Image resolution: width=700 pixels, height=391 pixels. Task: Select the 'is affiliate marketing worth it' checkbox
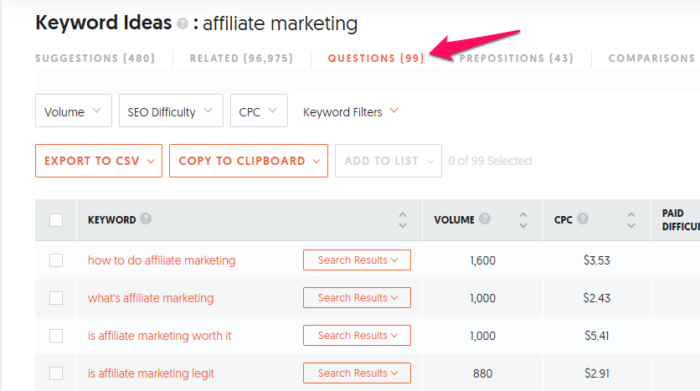click(x=56, y=336)
